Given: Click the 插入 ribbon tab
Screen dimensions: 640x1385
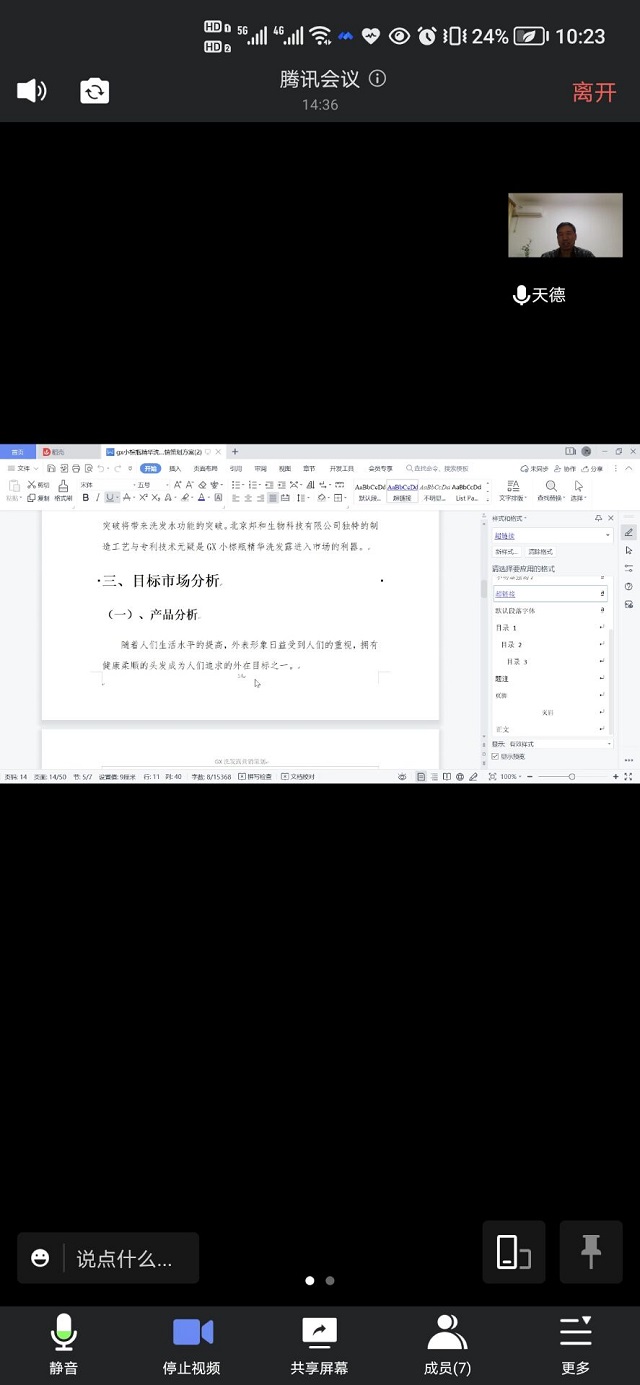Looking at the screenshot, I should pos(175,468).
